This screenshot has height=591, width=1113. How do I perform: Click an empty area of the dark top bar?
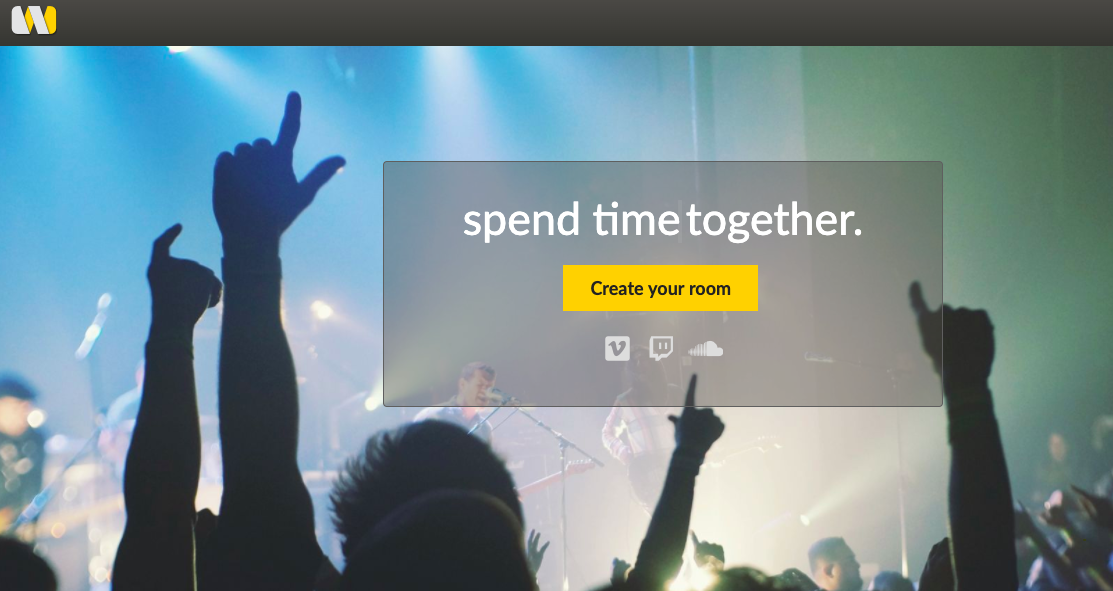pos(568,21)
